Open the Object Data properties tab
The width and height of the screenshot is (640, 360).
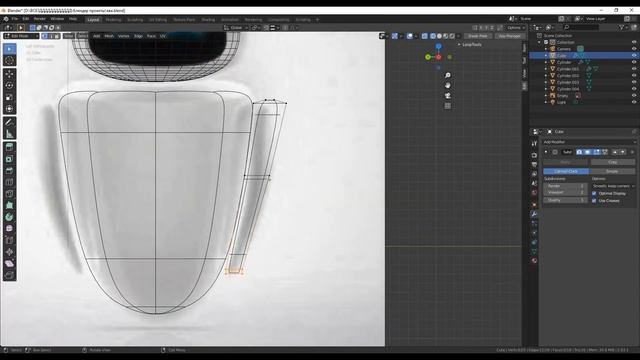pyautogui.click(x=534, y=251)
